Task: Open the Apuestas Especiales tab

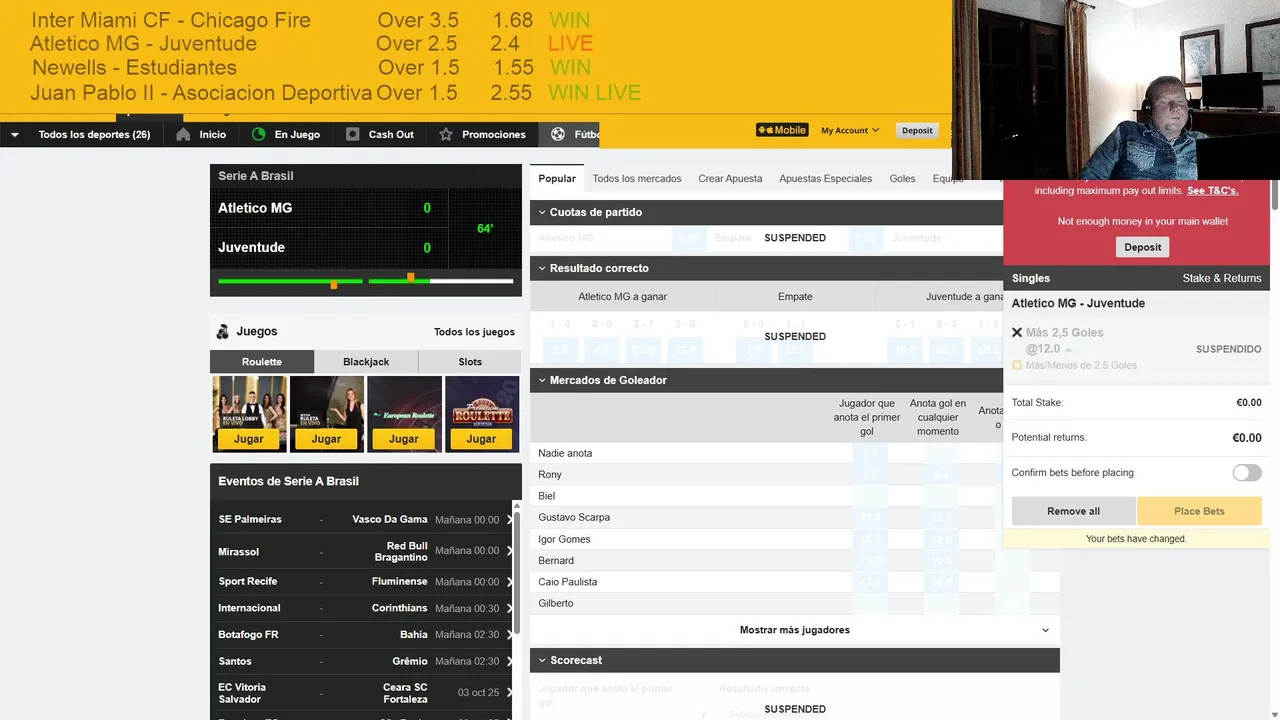Action: pyautogui.click(x=825, y=179)
